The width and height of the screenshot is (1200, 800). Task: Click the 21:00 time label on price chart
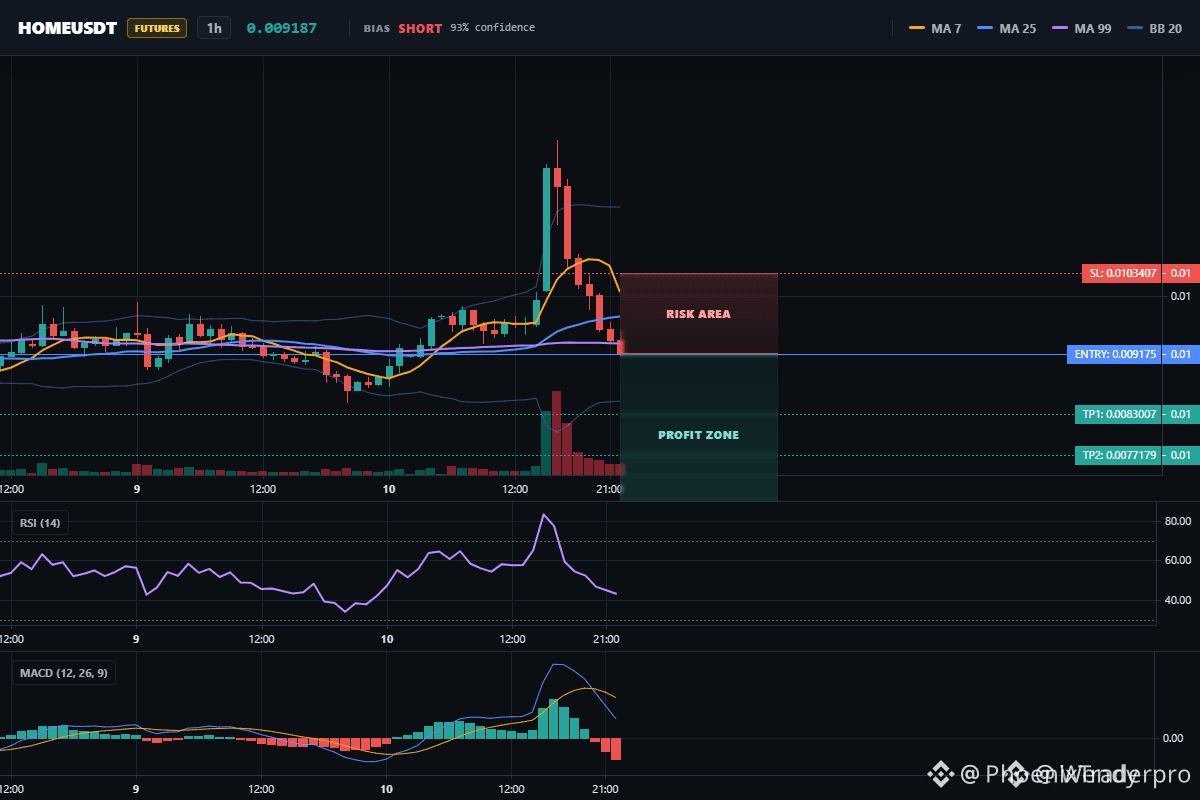(607, 489)
